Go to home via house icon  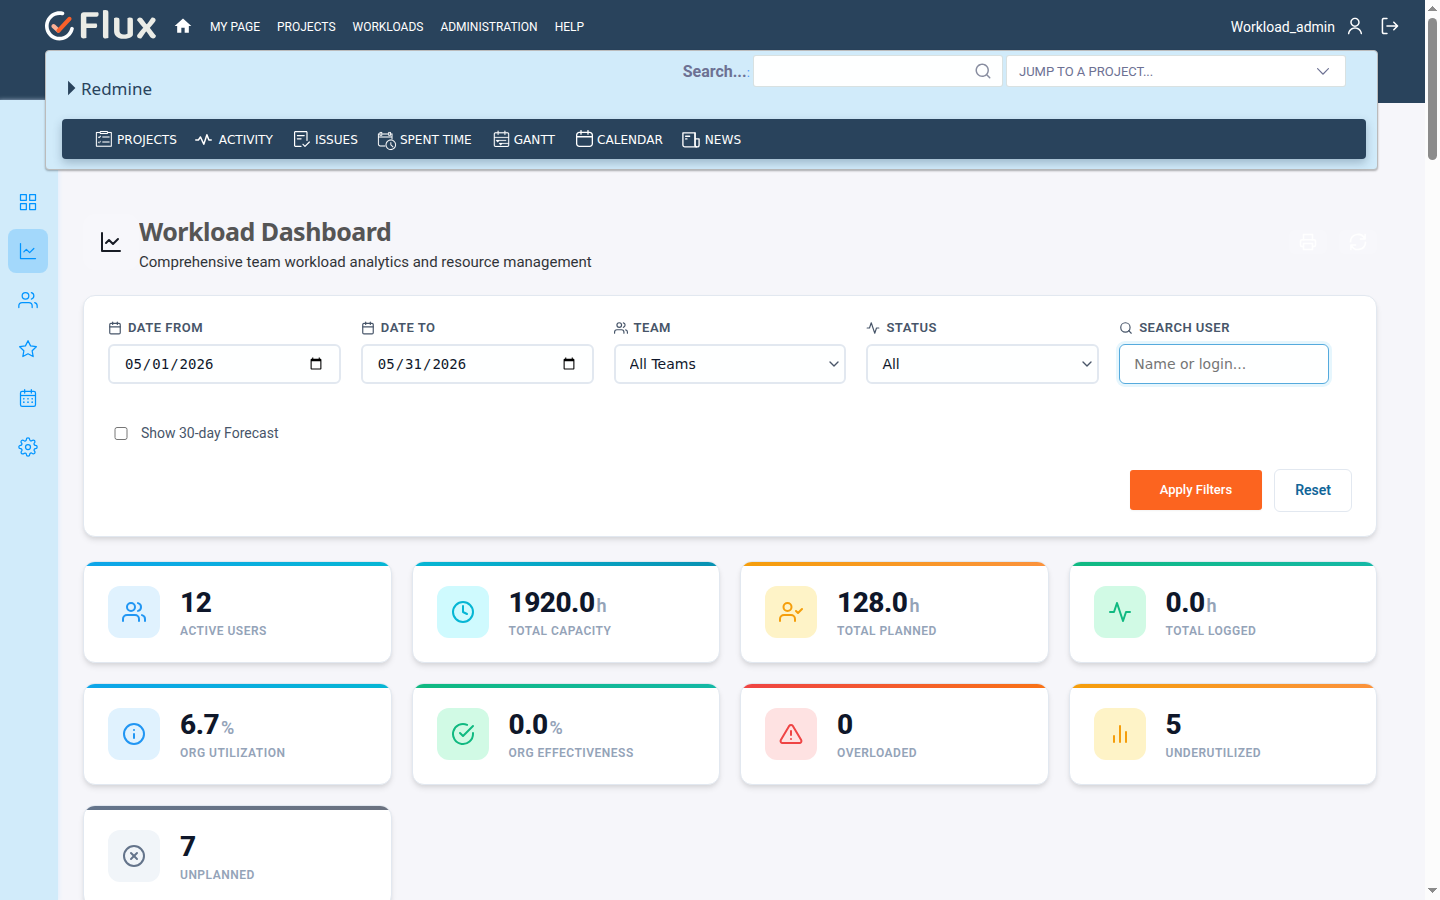click(x=183, y=26)
